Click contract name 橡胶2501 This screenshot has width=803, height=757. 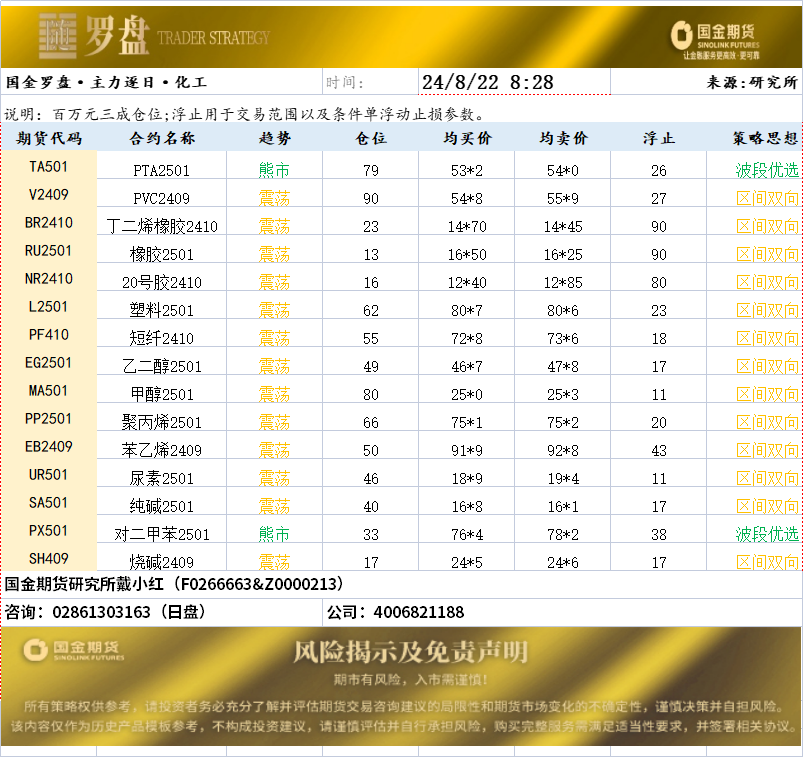tap(162, 255)
